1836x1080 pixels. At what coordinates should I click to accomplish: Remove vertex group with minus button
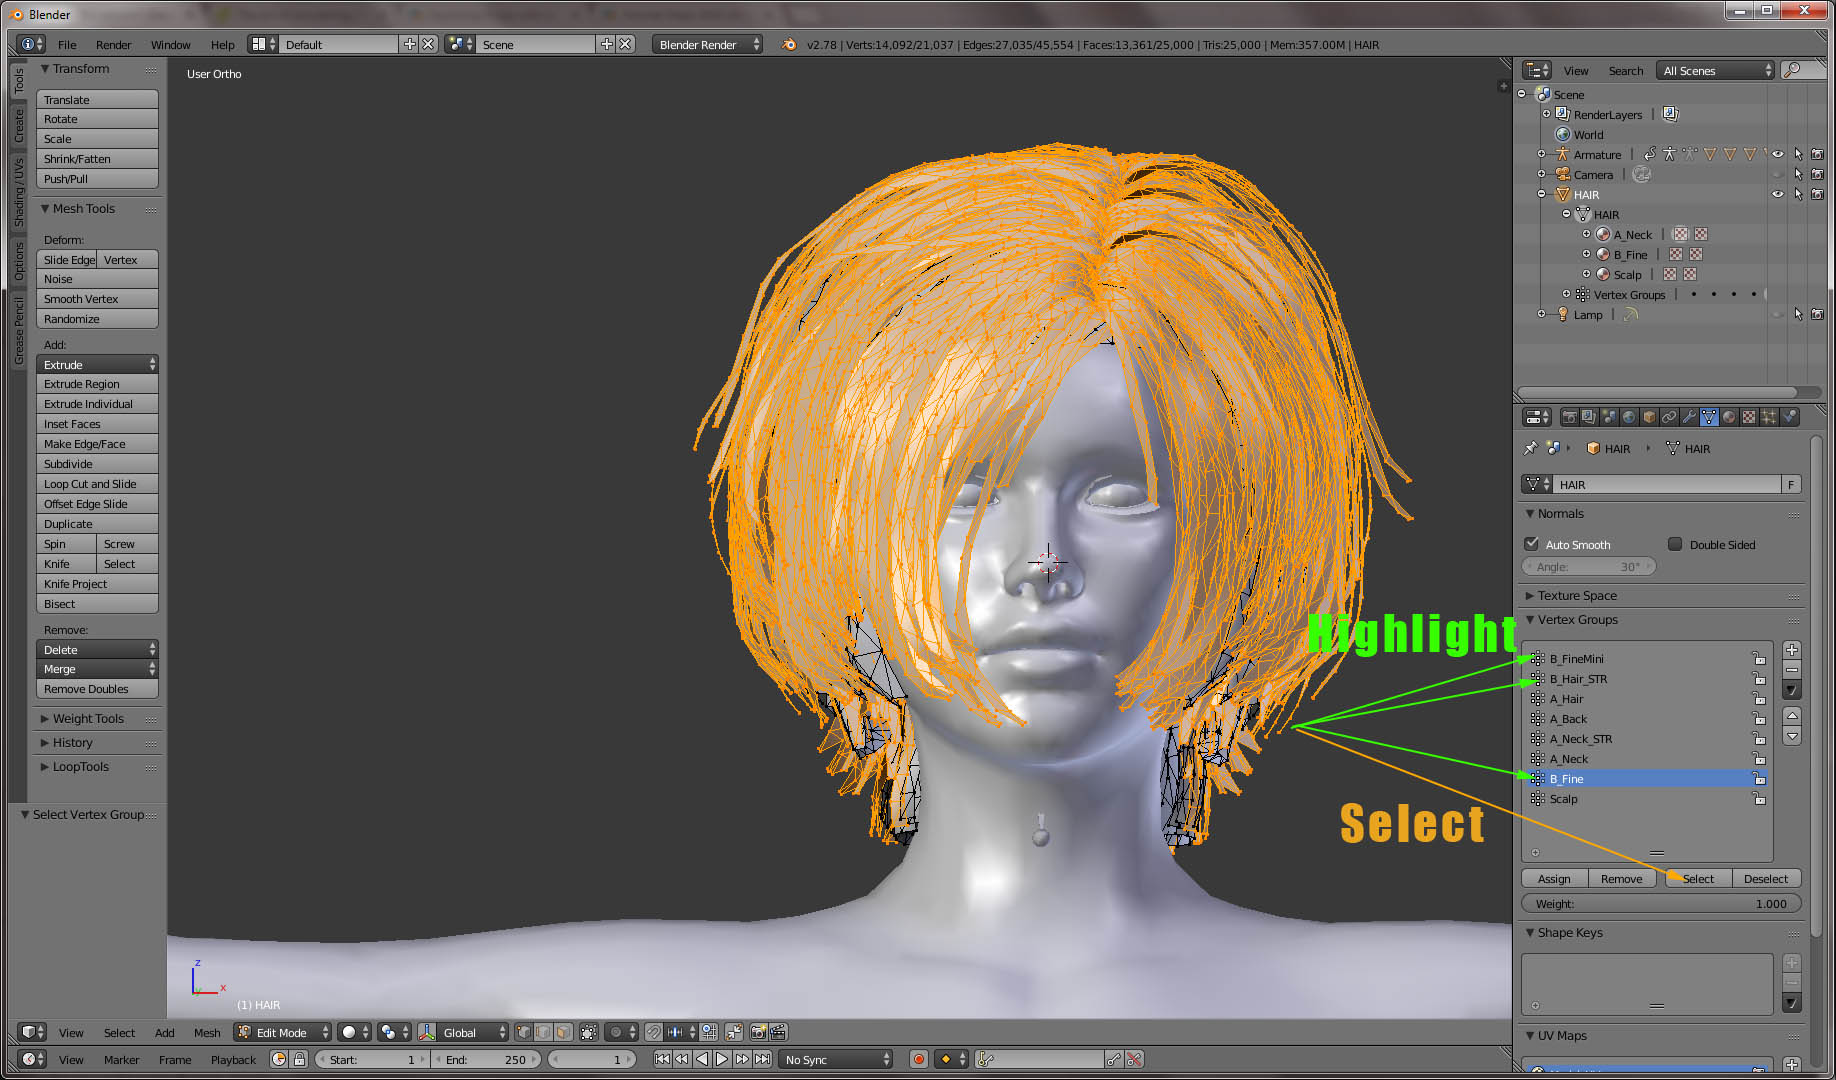click(x=1792, y=670)
